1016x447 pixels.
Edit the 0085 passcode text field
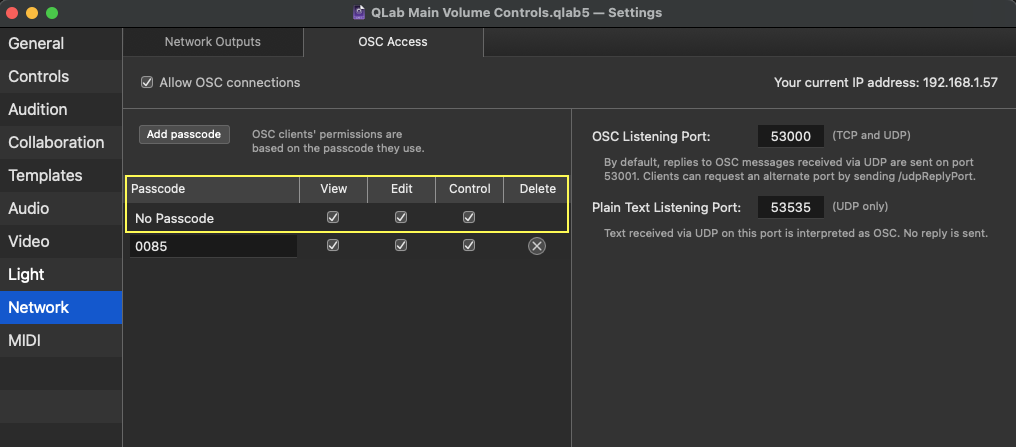212,246
